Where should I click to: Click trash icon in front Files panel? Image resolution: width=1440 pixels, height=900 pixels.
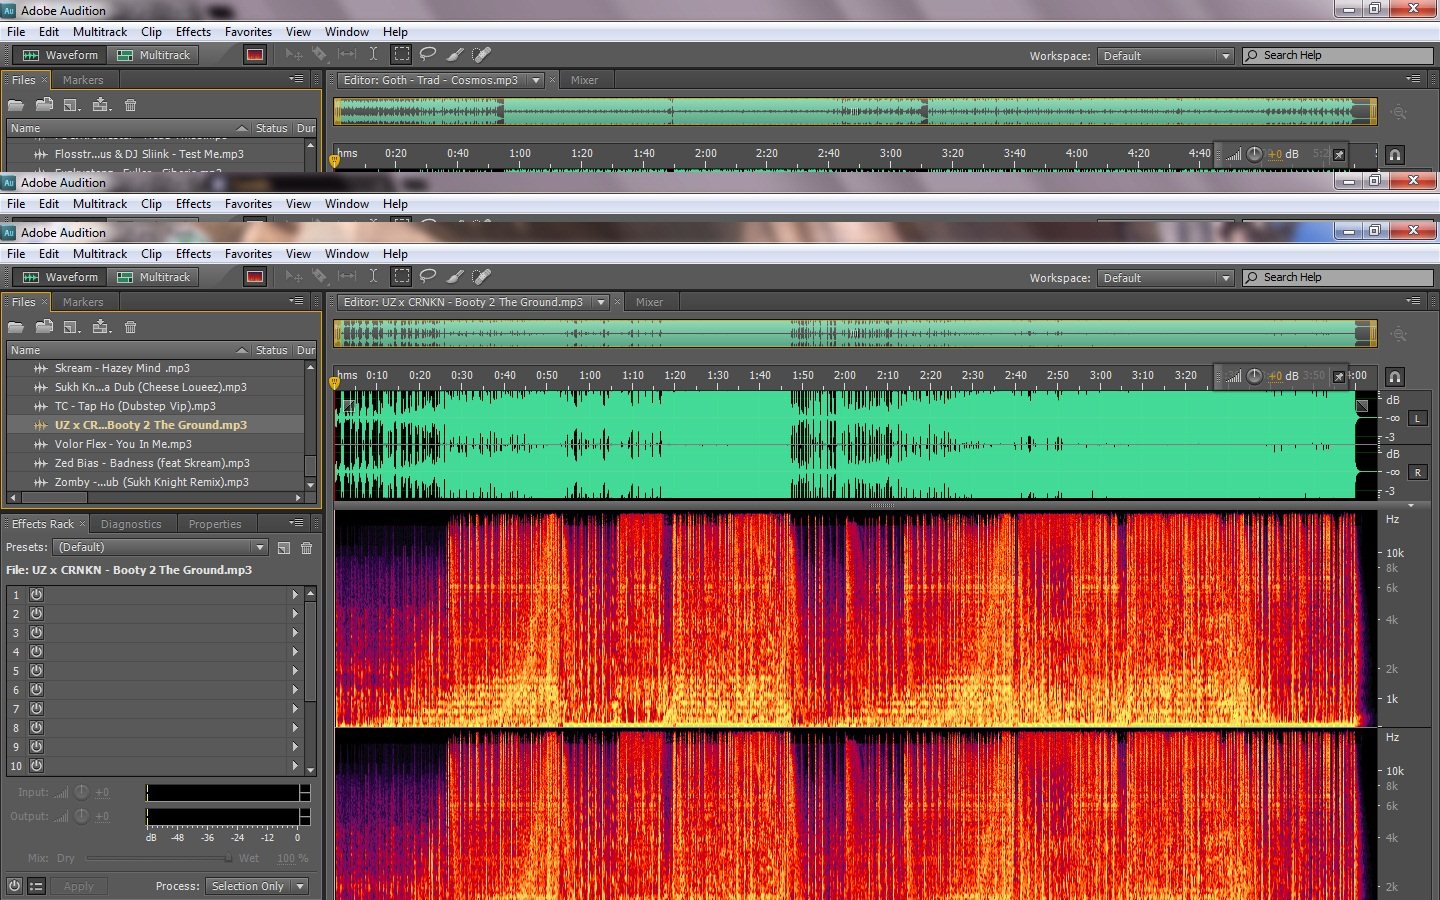point(130,327)
